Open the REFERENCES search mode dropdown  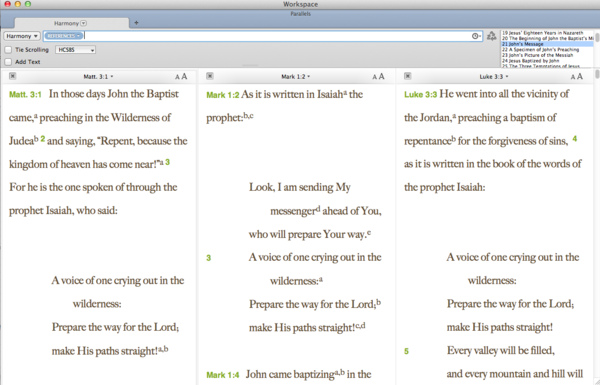(64, 36)
